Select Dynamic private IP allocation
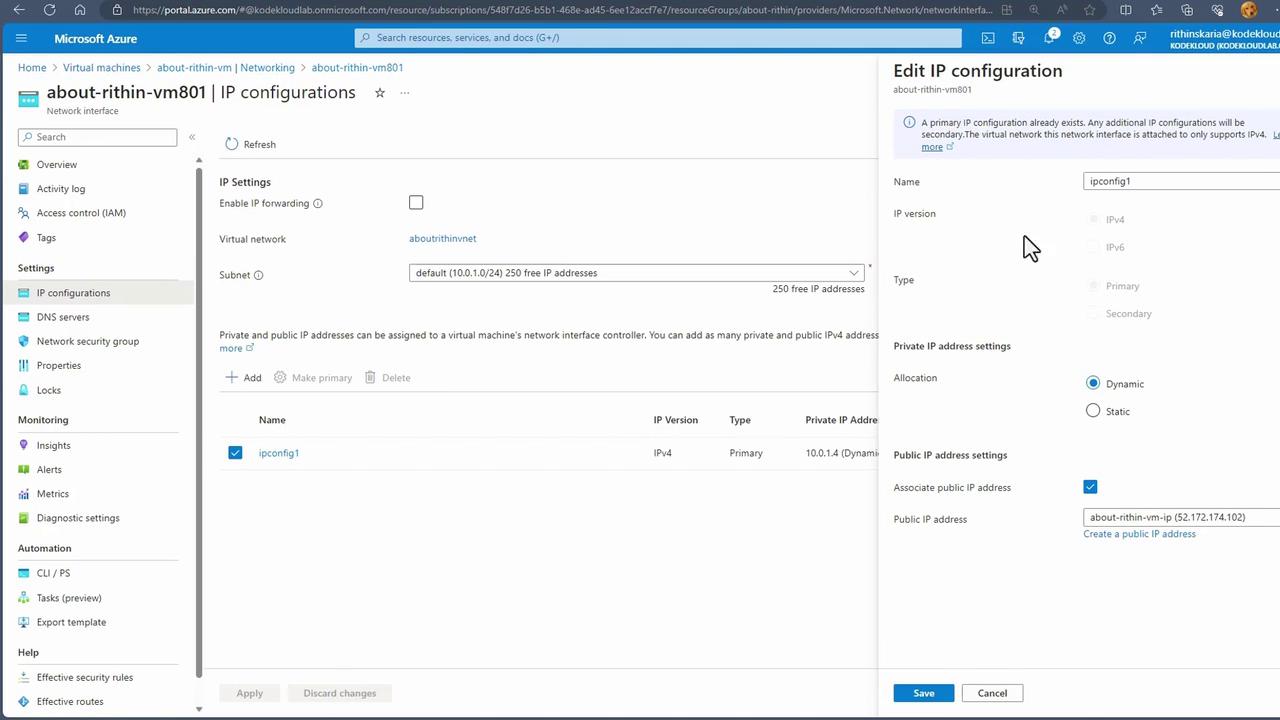Screen dimensions: 1280x720 pos(1093,383)
